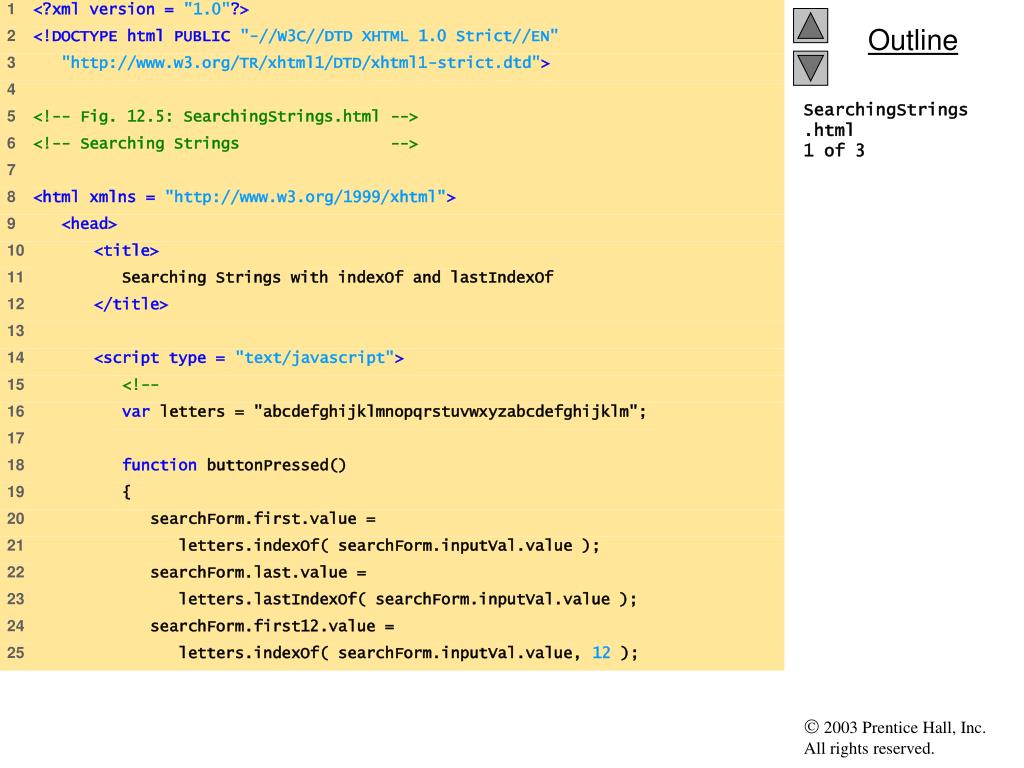Click the closing title tag
The image size is (1024, 768).
click(x=131, y=304)
